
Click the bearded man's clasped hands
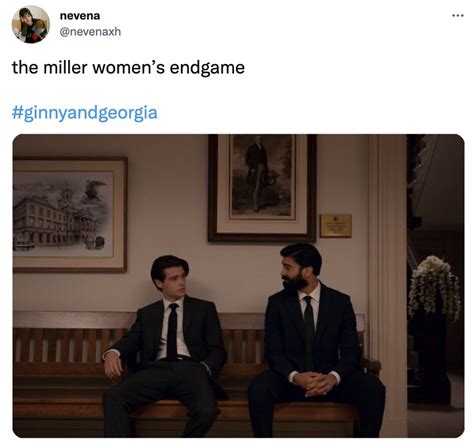314,383
